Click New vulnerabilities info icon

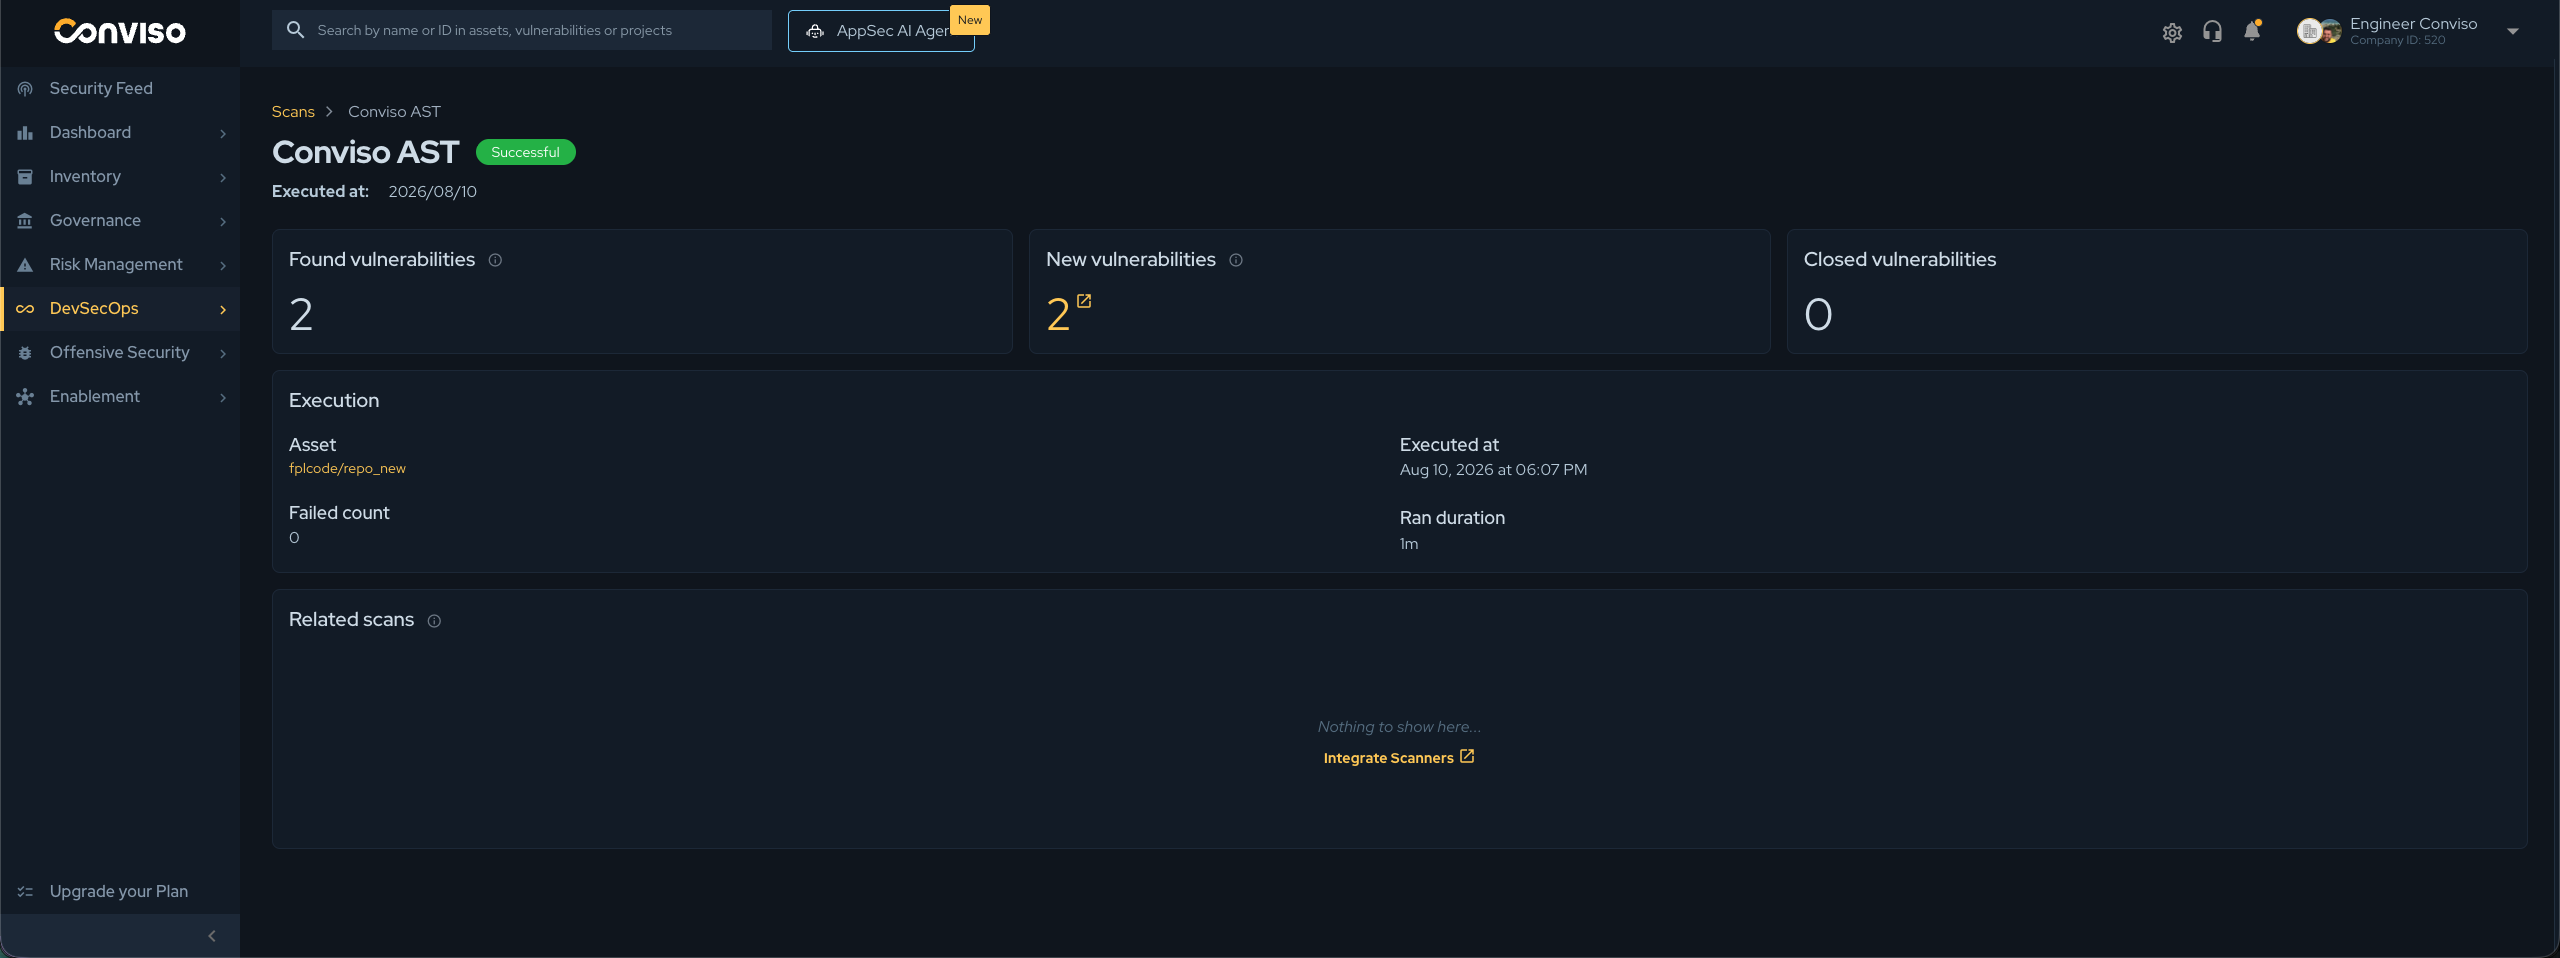(x=1236, y=260)
